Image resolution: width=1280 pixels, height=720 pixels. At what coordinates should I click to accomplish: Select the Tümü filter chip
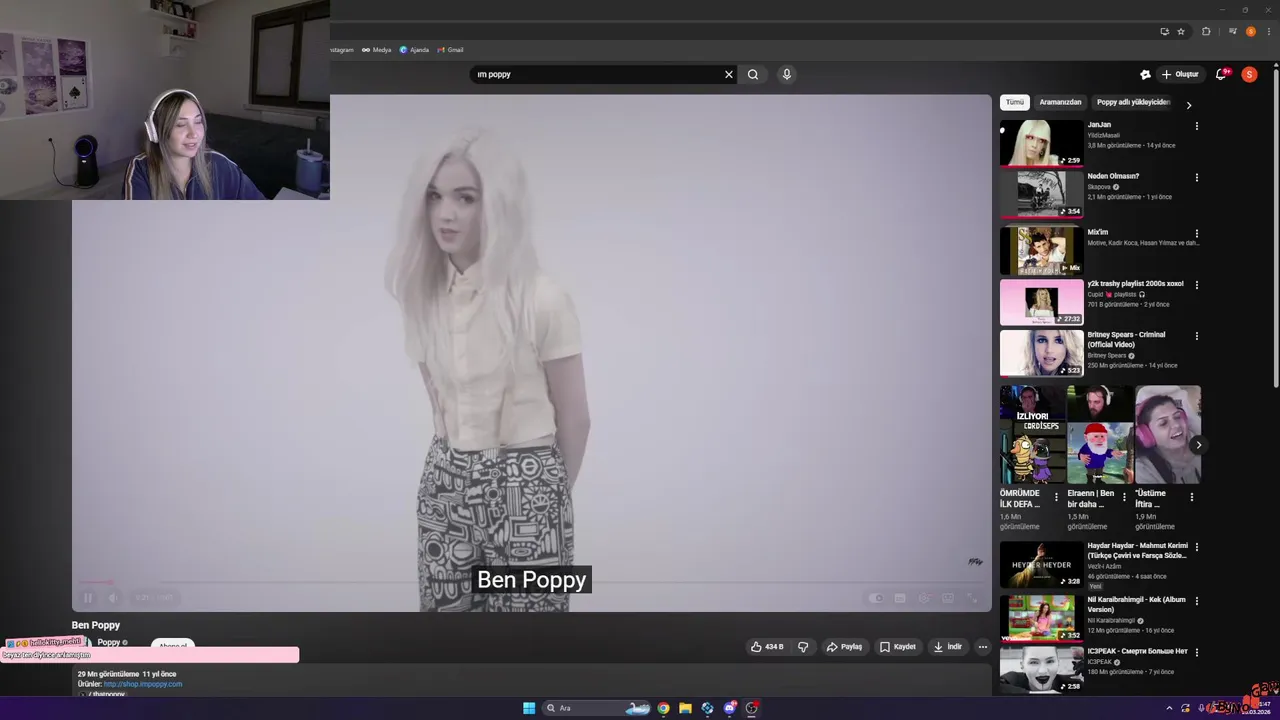(1015, 102)
